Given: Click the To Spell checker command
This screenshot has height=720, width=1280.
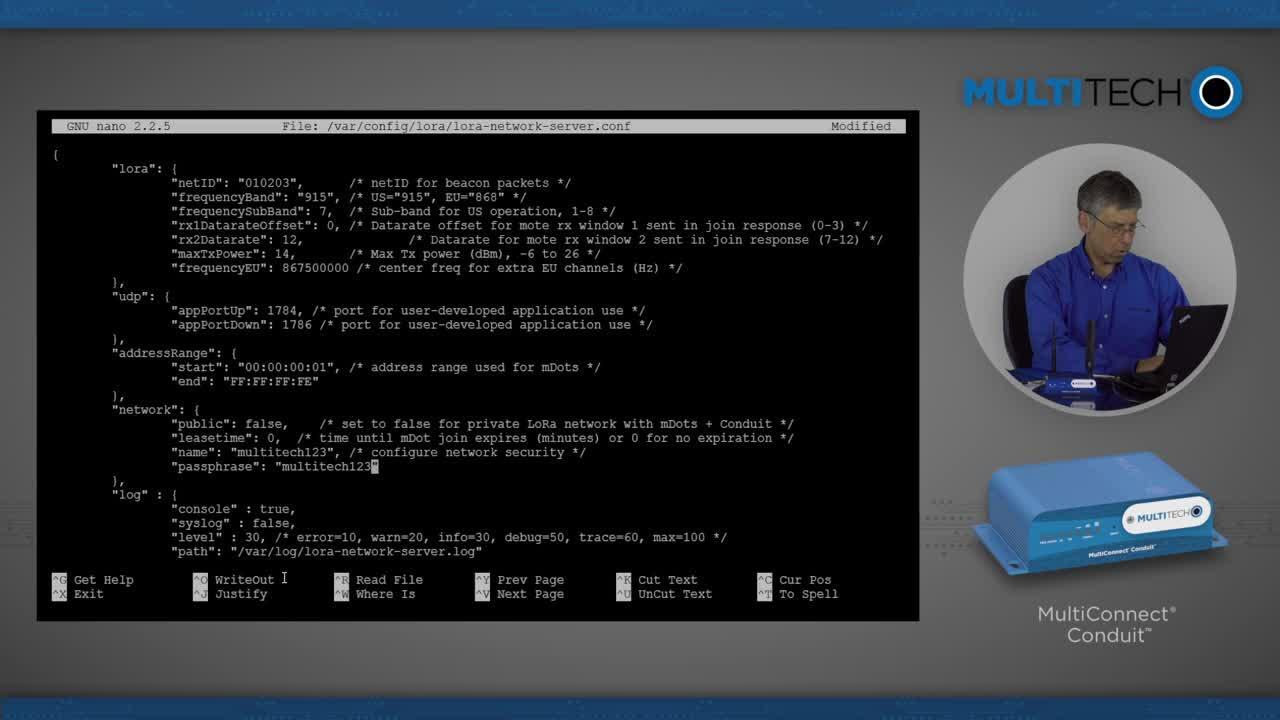Looking at the screenshot, I should point(807,593).
